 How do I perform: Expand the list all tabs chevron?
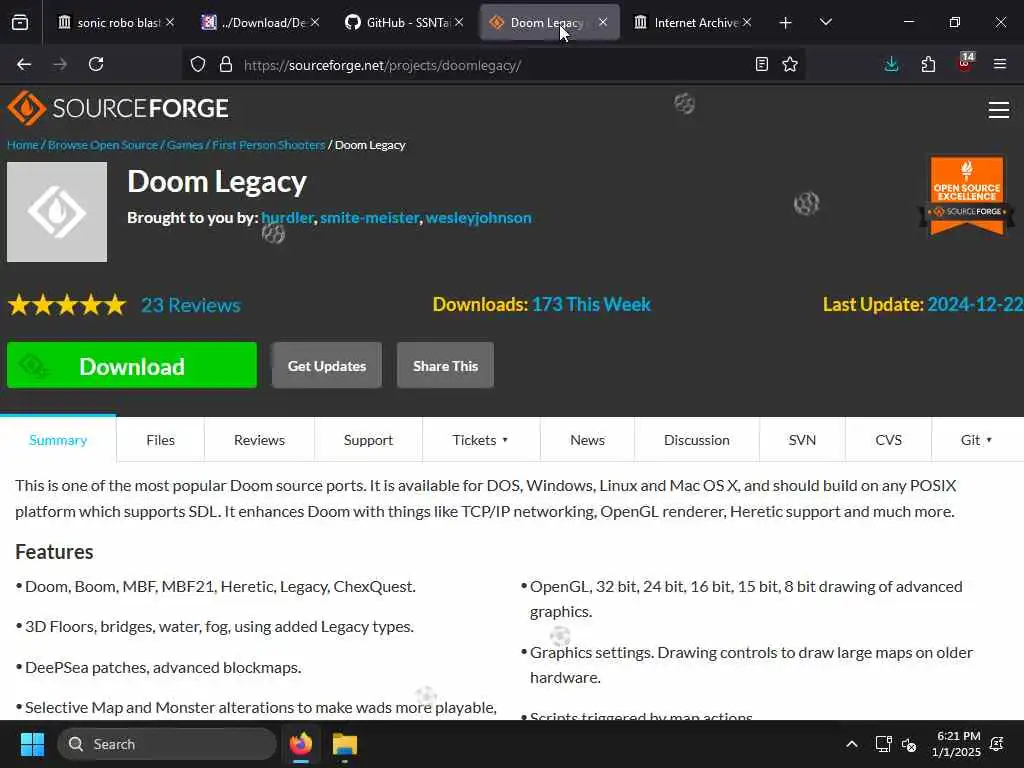pos(825,23)
